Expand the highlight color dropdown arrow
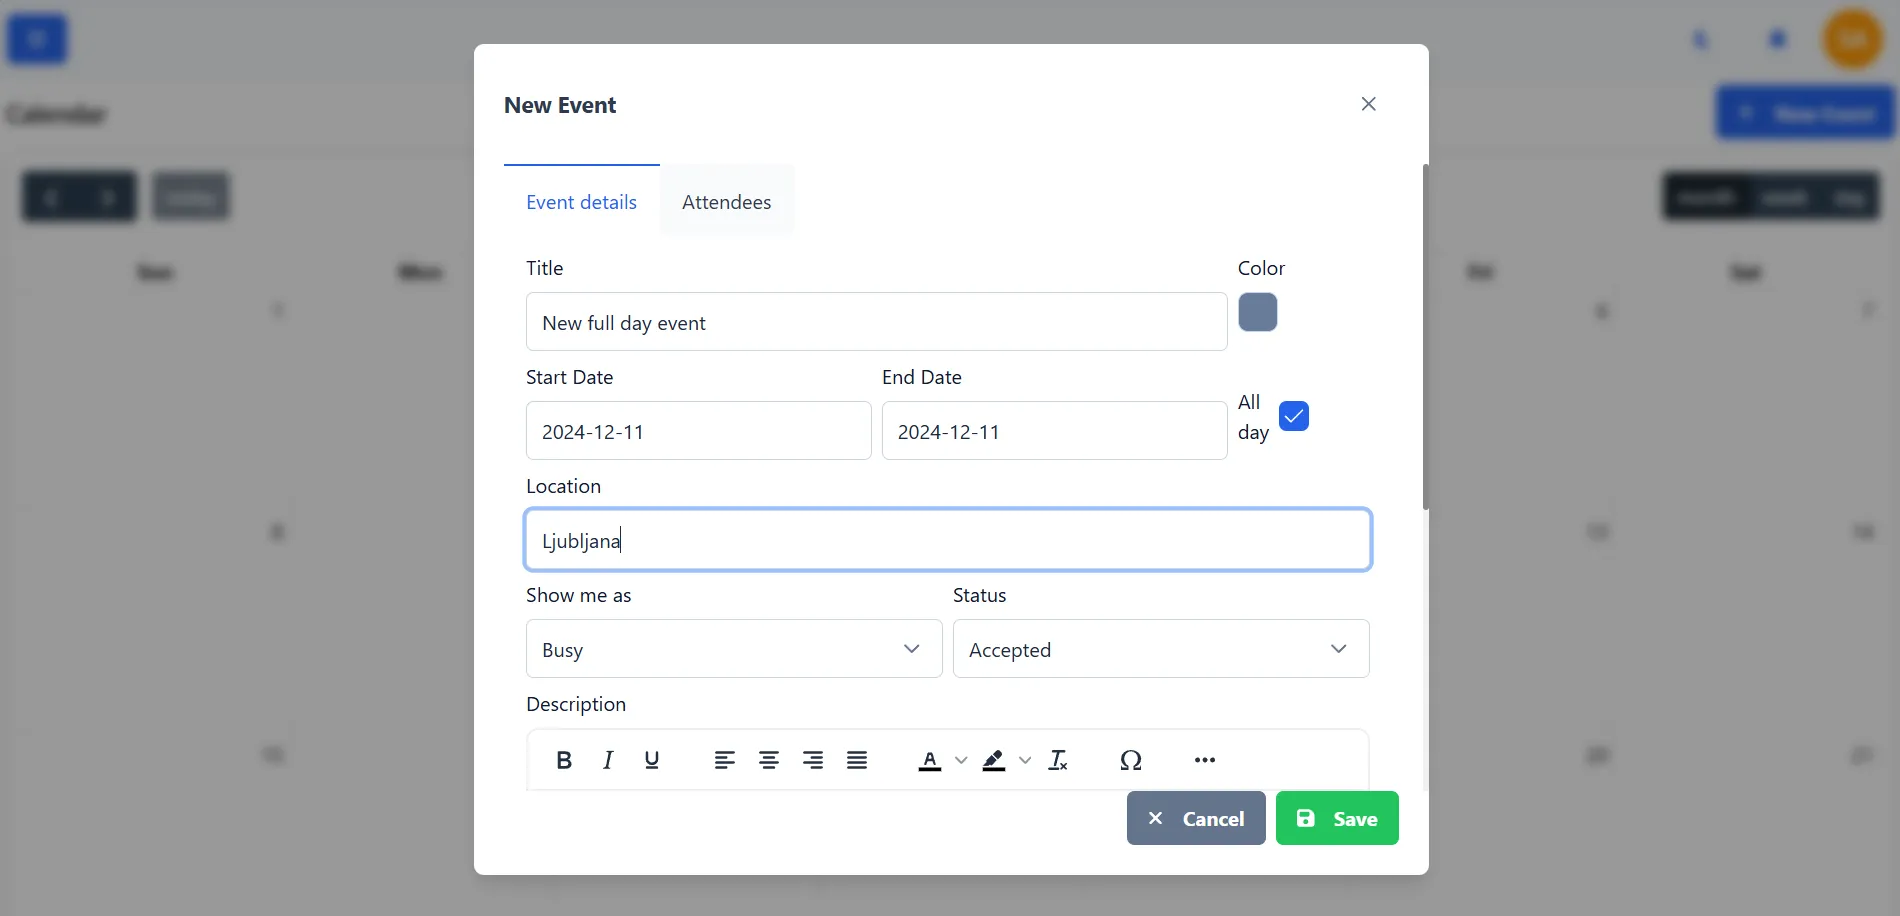Image resolution: width=1900 pixels, height=916 pixels. (x=1025, y=760)
